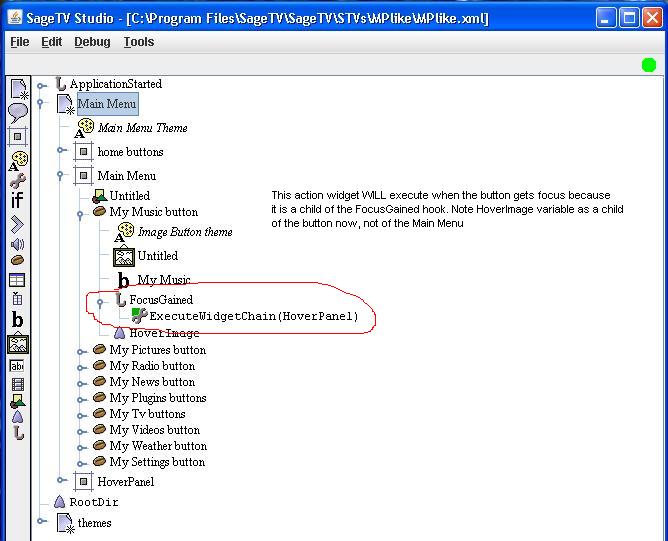Select the ExecuteWidgetChain(HoverPanel) action item
Viewport: 668px width, 541px height.
253,316
